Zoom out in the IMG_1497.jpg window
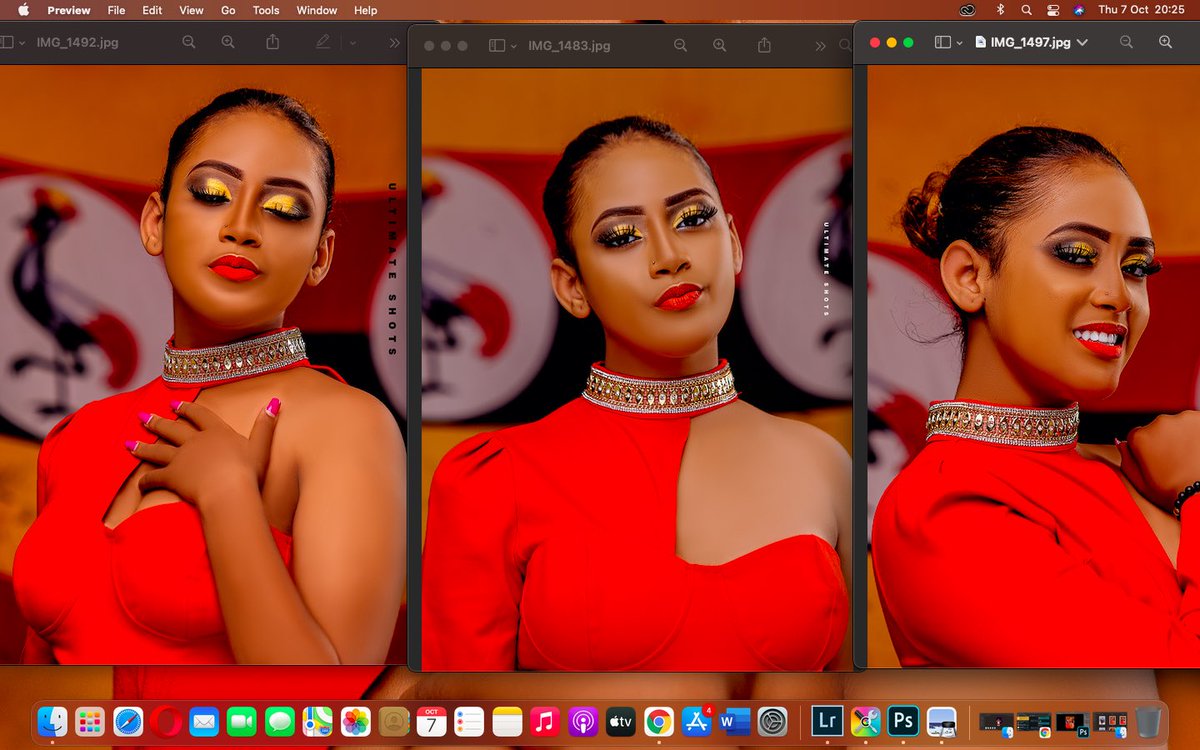This screenshot has height=750, width=1200. (x=1127, y=42)
